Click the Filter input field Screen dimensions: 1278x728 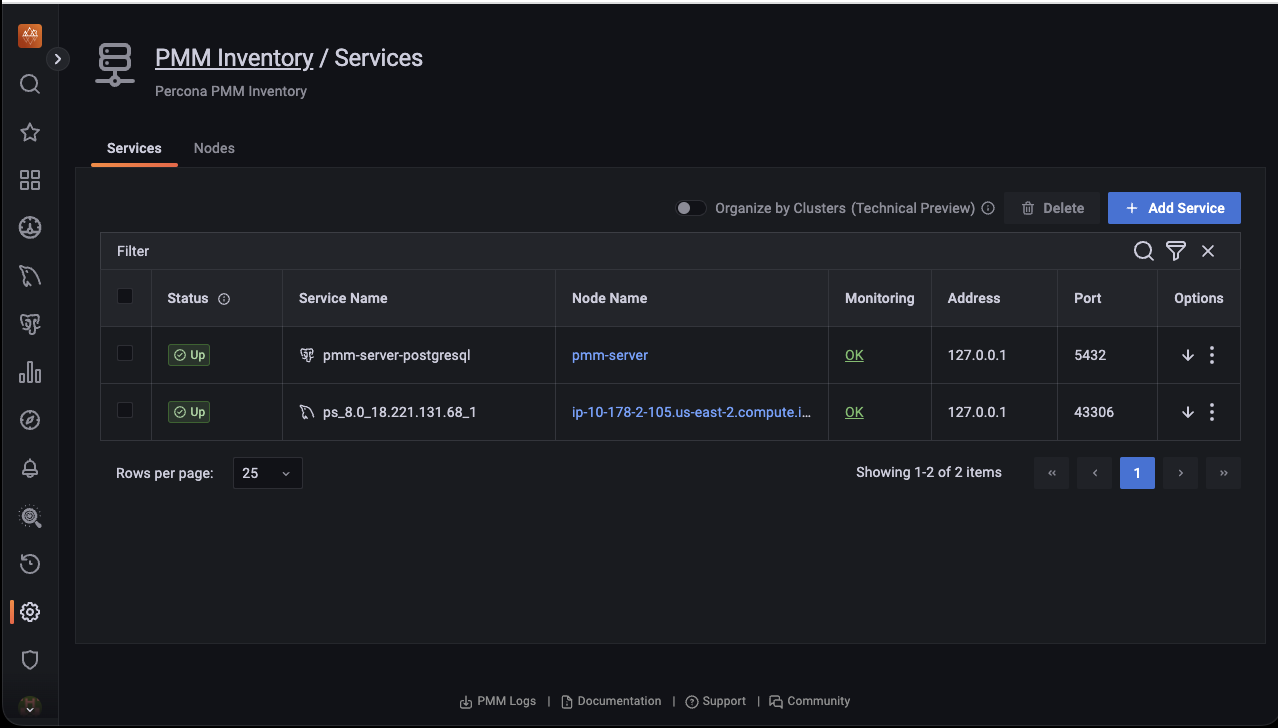[x=600, y=251]
